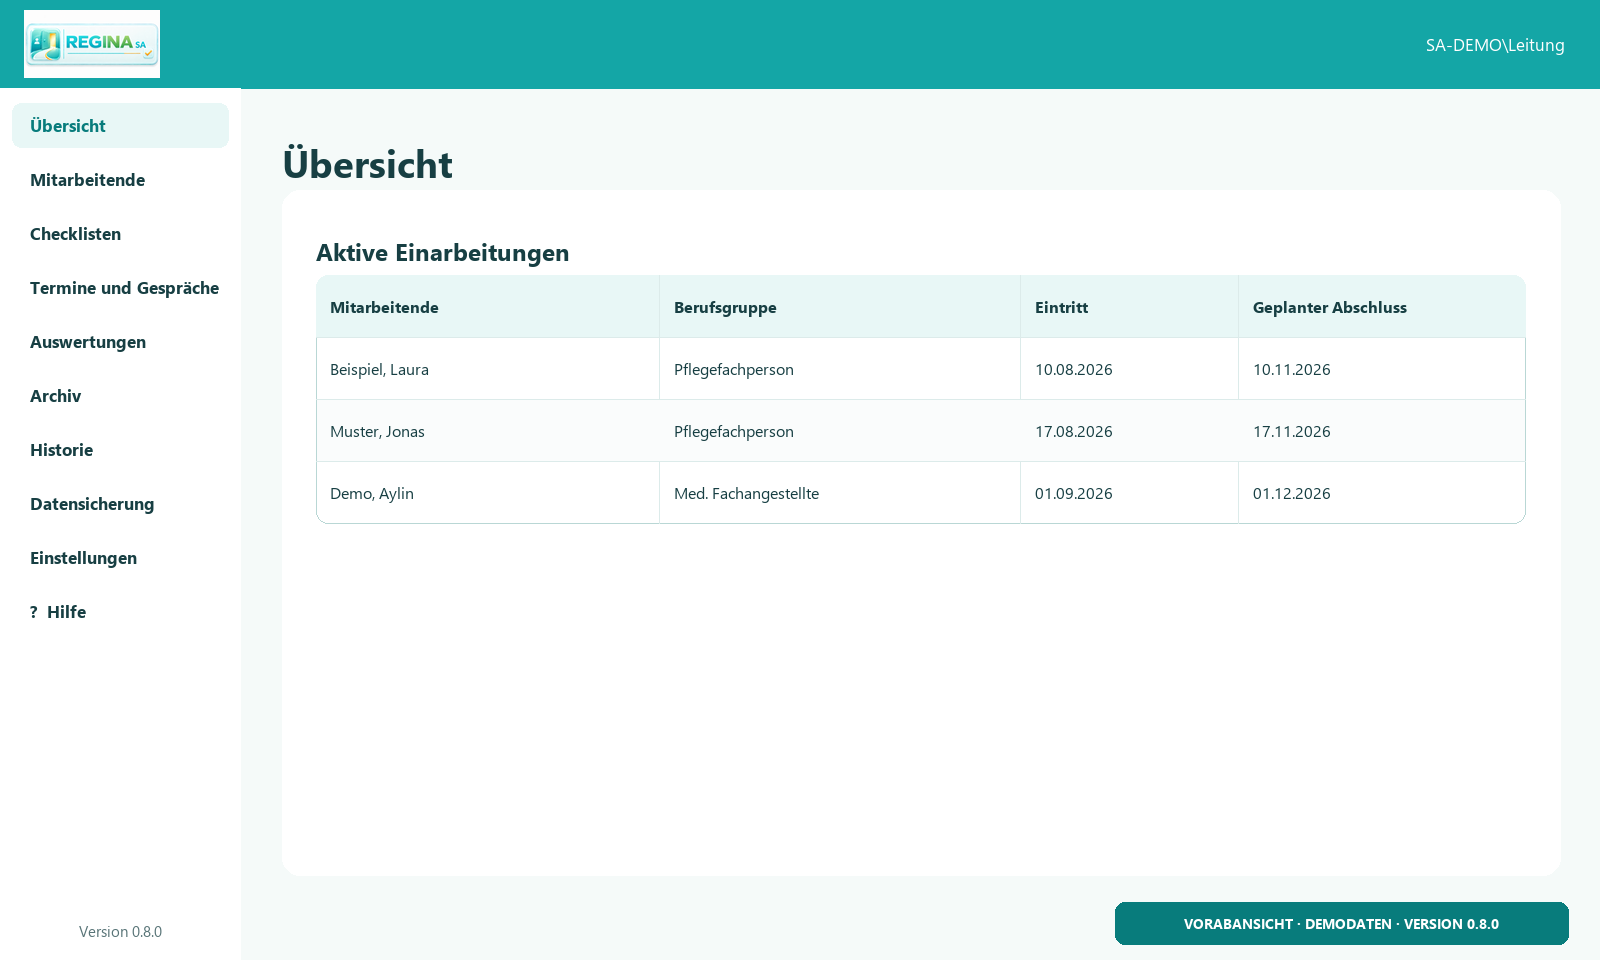Image resolution: width=1600 pixels, height=960 pixels.
Task: Open the Auswertungen section
Action: tap(120, 342)
